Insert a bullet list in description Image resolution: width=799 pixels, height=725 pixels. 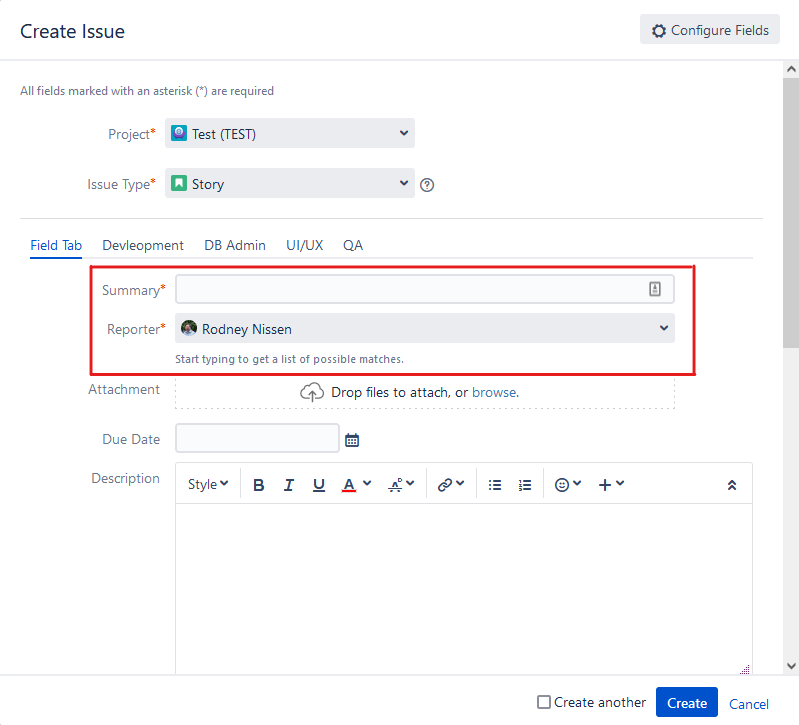(x=495, y=485)
